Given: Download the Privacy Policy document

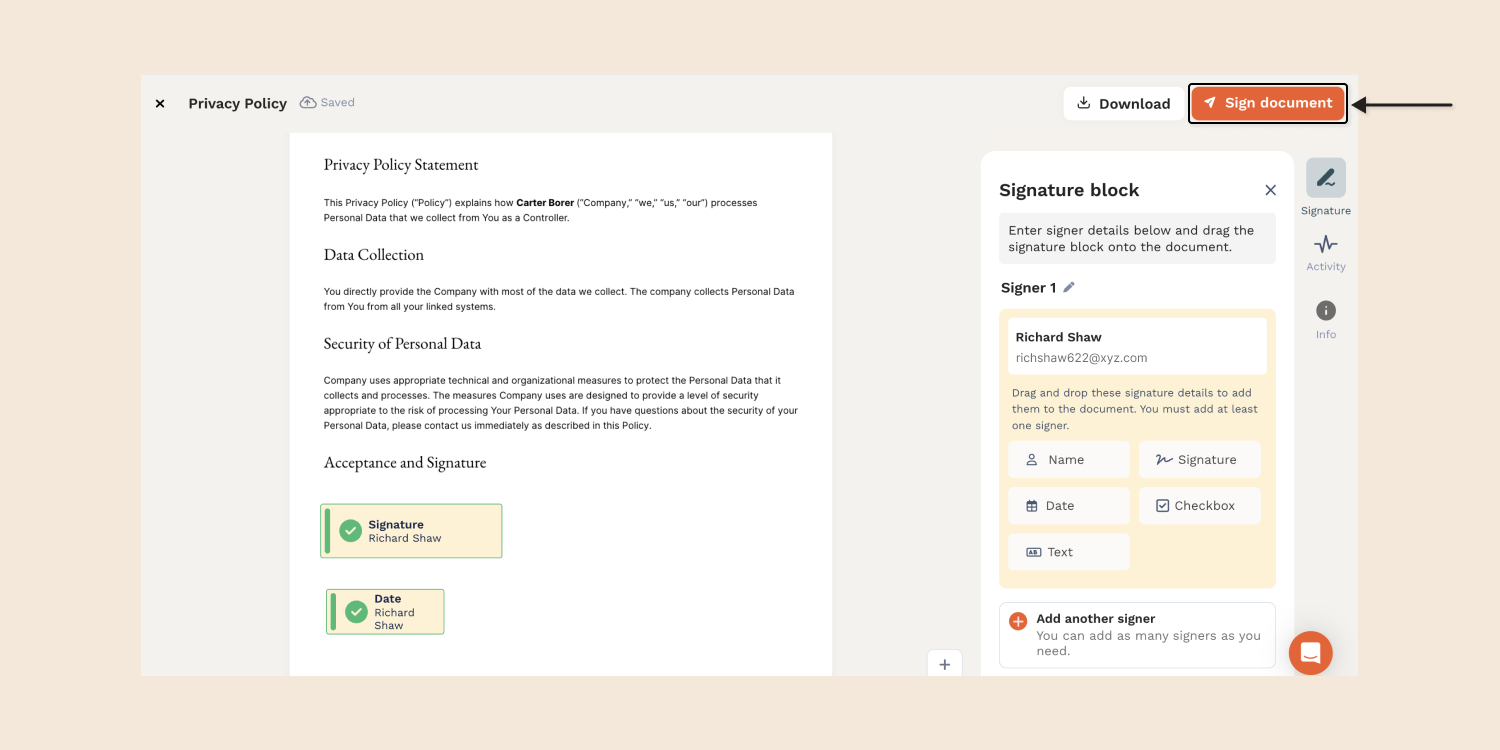Looking at the screenshot, I should [1123, 104].
